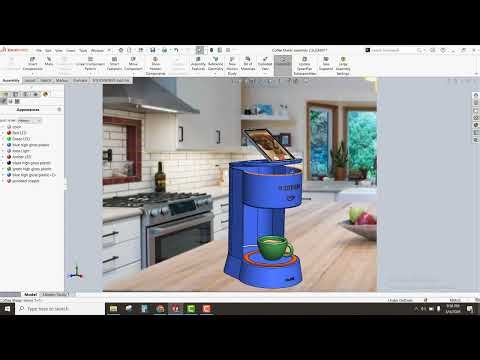Click the Insert Components tool

pyautogui.click(x=33, y=63)
